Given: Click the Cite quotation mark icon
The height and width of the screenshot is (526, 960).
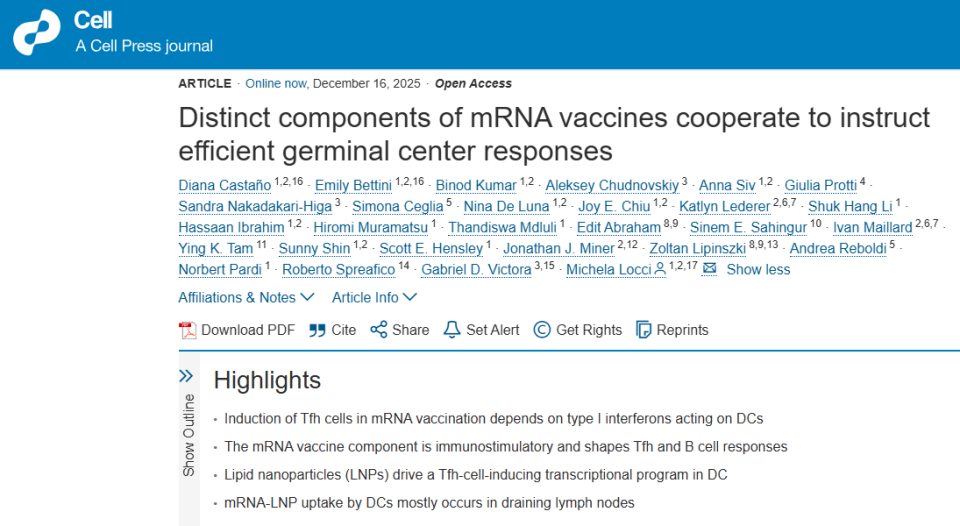Looking at the screenshot, I should point(317,330).
